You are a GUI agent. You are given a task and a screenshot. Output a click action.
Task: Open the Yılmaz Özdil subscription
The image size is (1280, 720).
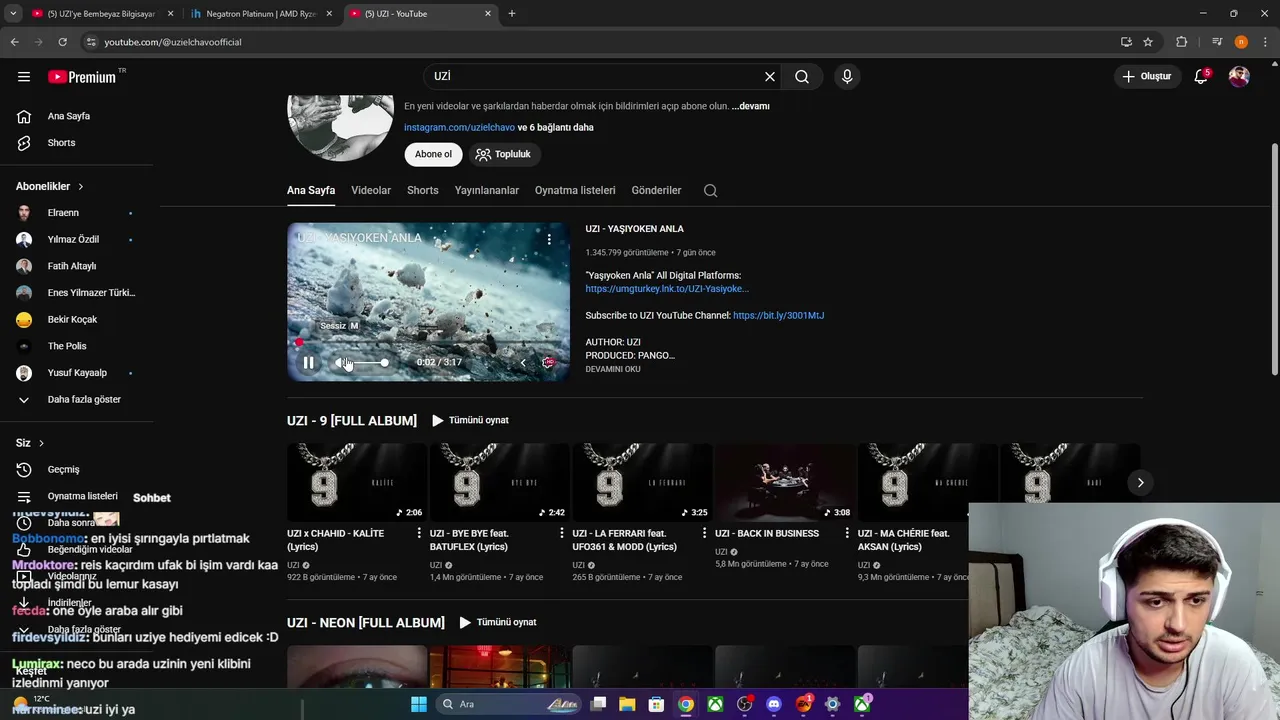coord(75,240)
